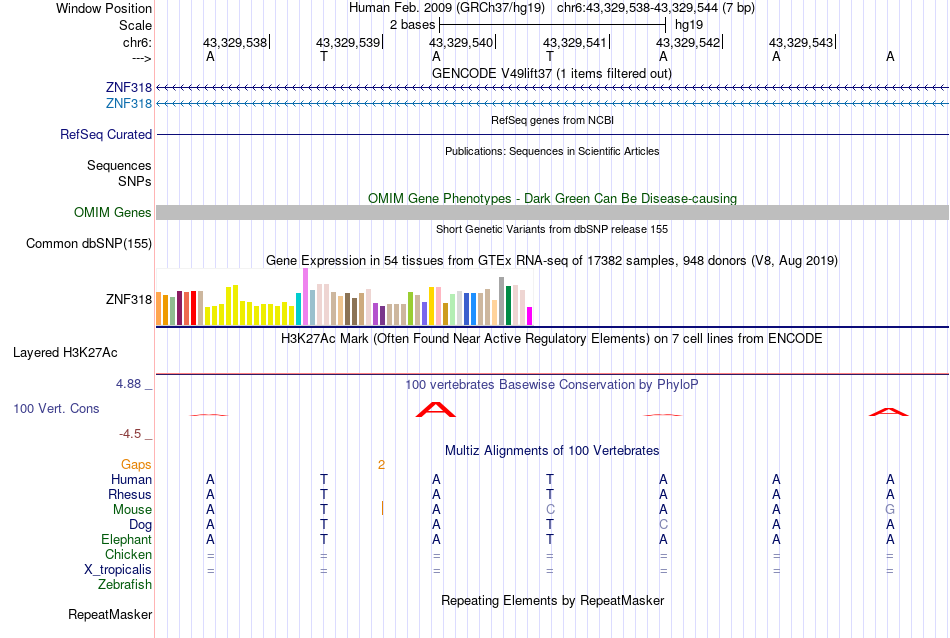950x638 pixels.
Task: Open Repeating Elements by RepeatMasker title
Action: coord(552,600)
